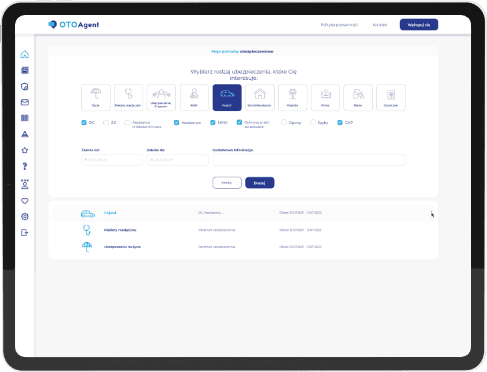Open the start date picker field

pos(112,160)
